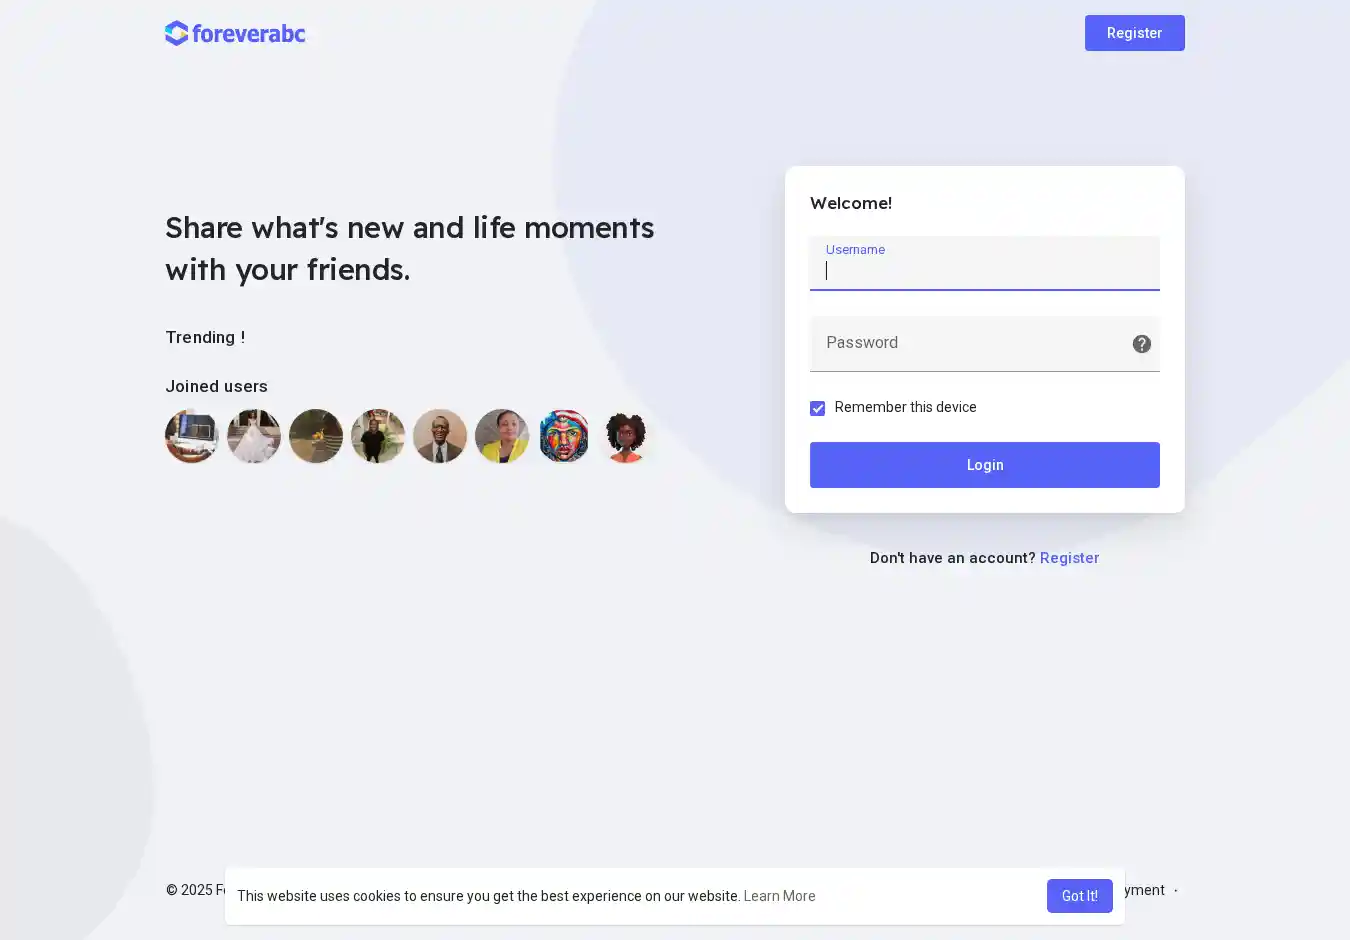1350x940 pixels.
Task: Open the avatar of man in suit and tie
Action: tap(440, 436)
